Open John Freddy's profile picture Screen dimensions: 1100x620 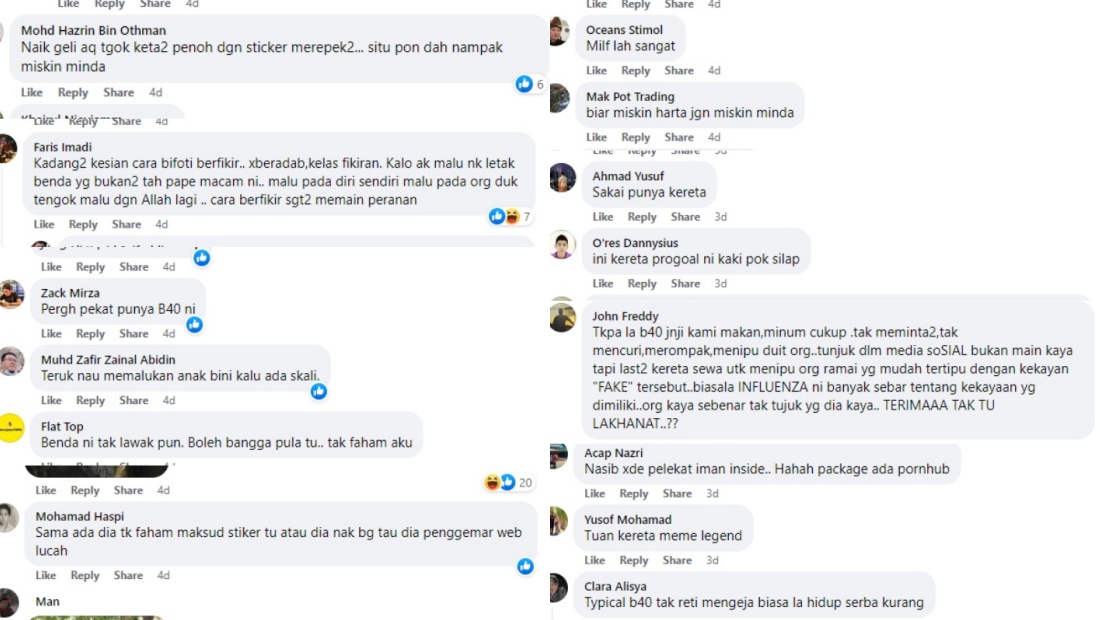(562, 318)
